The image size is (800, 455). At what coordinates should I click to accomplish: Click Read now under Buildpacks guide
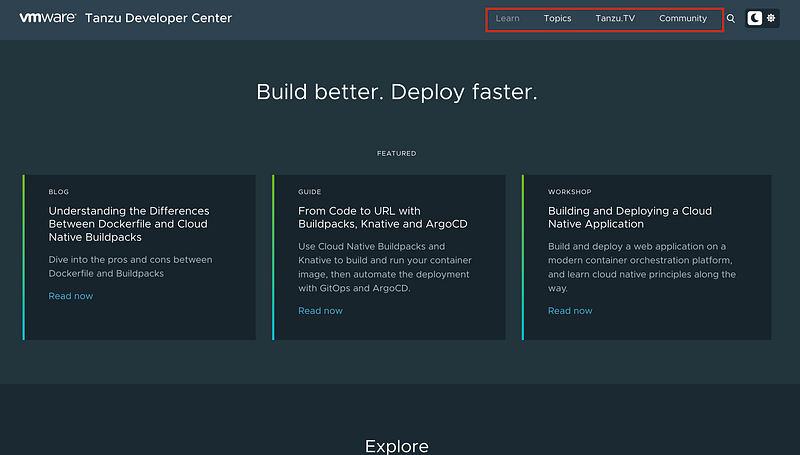(x=320, y=311)
